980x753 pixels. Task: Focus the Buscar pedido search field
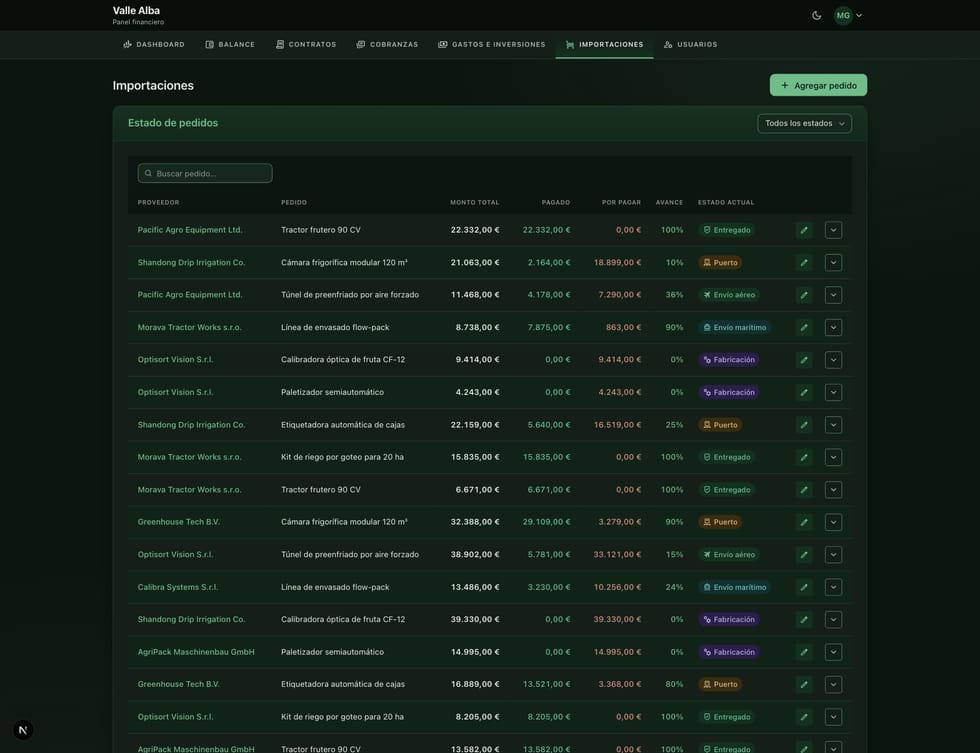tap(205, 173)
